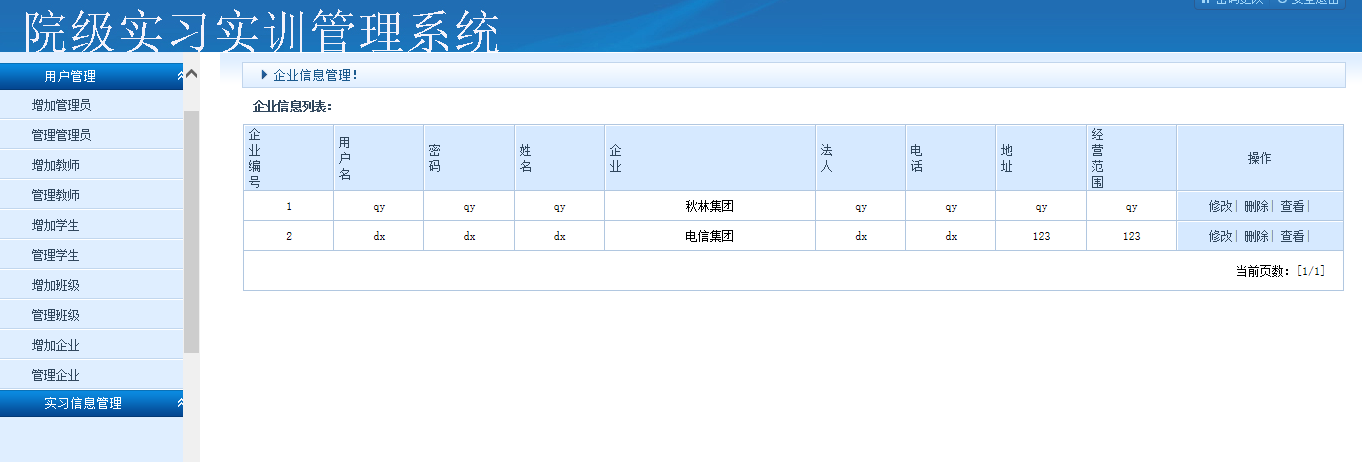This screenshot has height=462, width=1362.
Task: Click the 企业信息列表 heading
Action: tap(292, 106)
